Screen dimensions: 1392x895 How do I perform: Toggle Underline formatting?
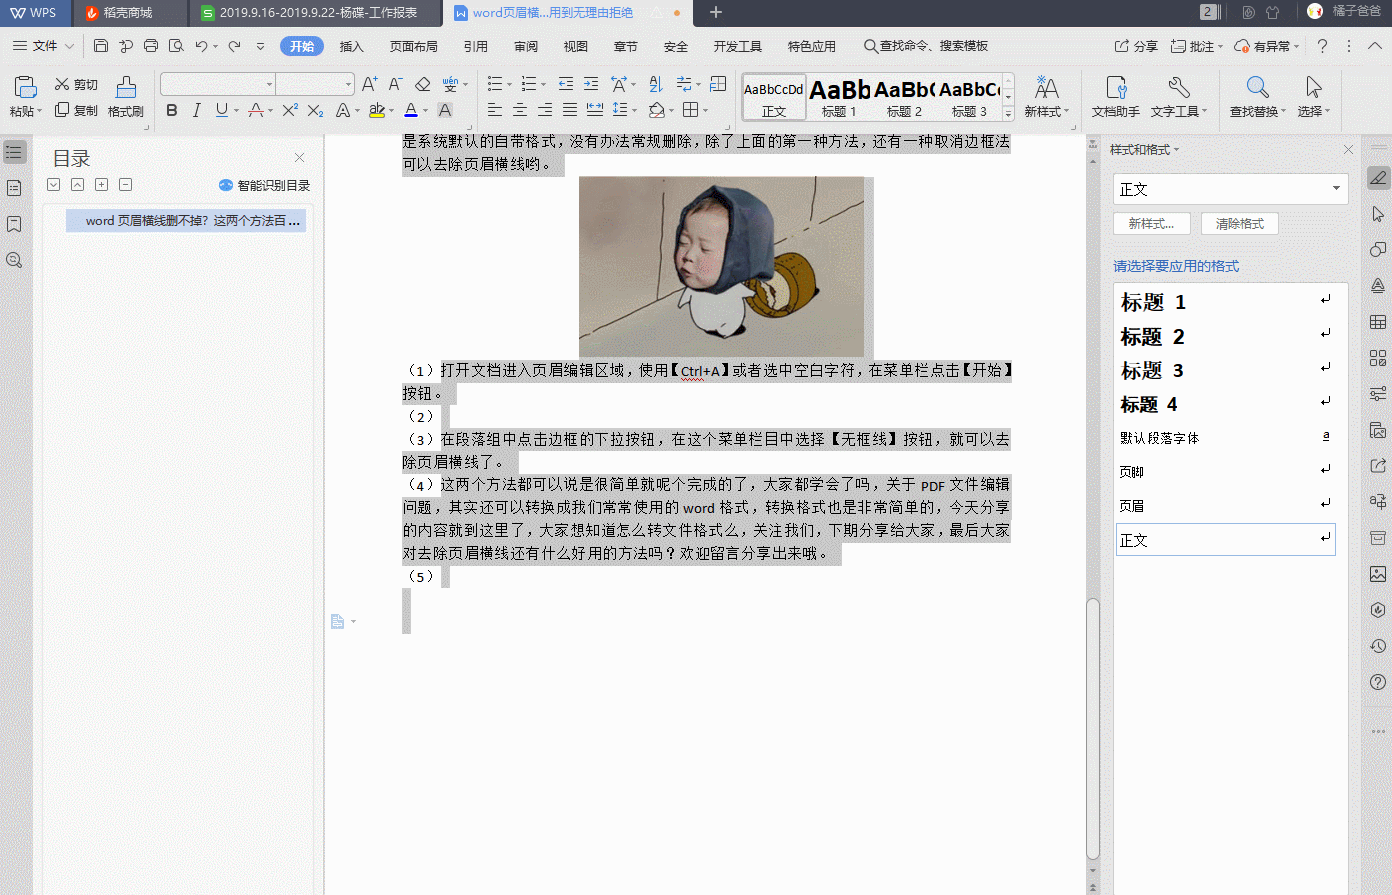[x=221, y=110]
